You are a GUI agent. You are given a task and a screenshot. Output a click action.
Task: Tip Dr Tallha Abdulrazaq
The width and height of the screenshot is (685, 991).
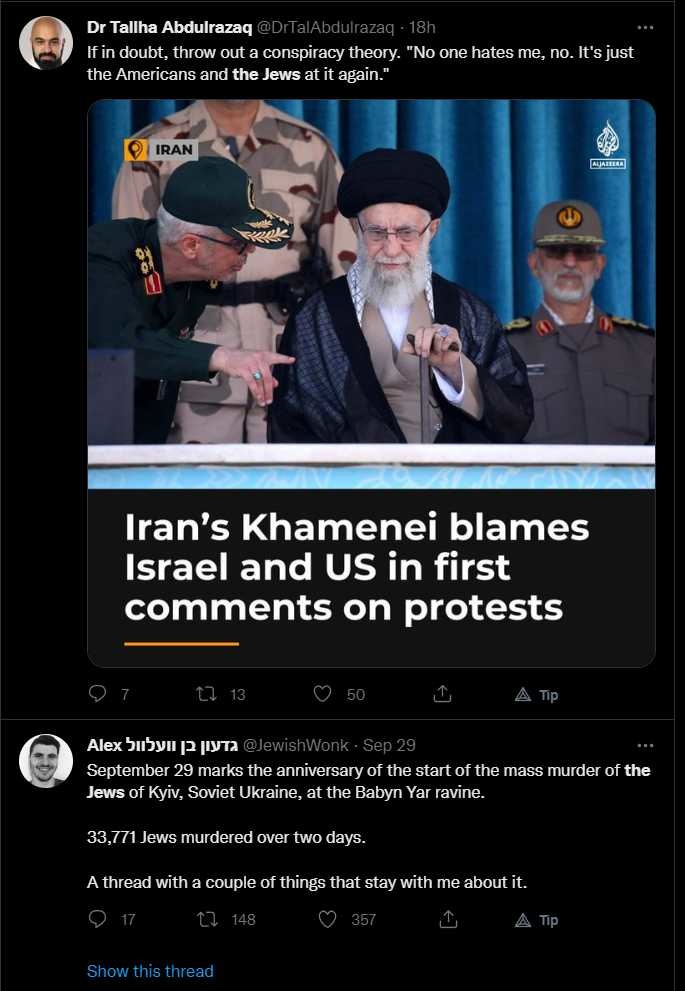[x=536, y=695]
